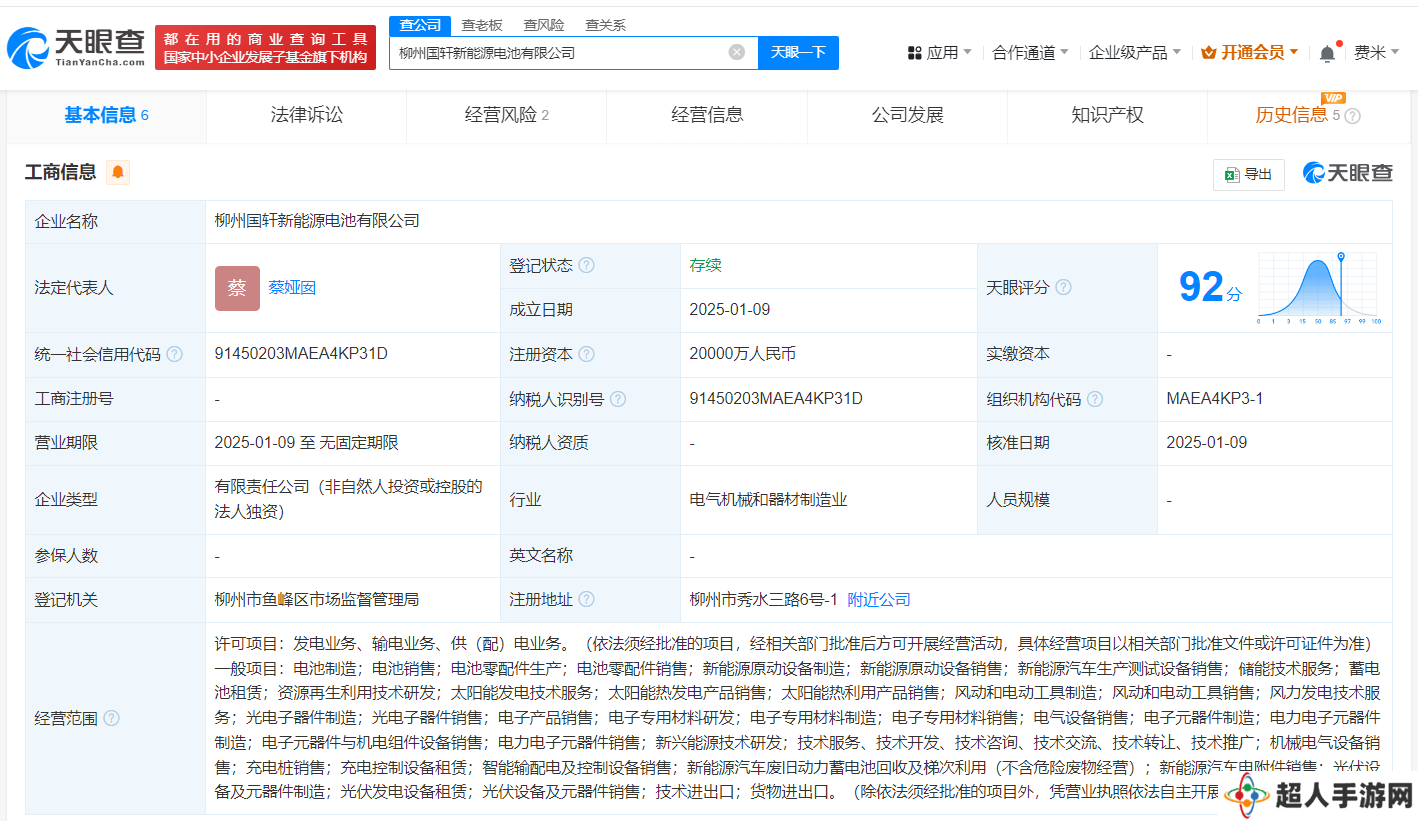Click the 核准日期 value 2025-01-09
Image resolution: width=1418 pixels, height=821 pixels.
[x=1207, y=443]
